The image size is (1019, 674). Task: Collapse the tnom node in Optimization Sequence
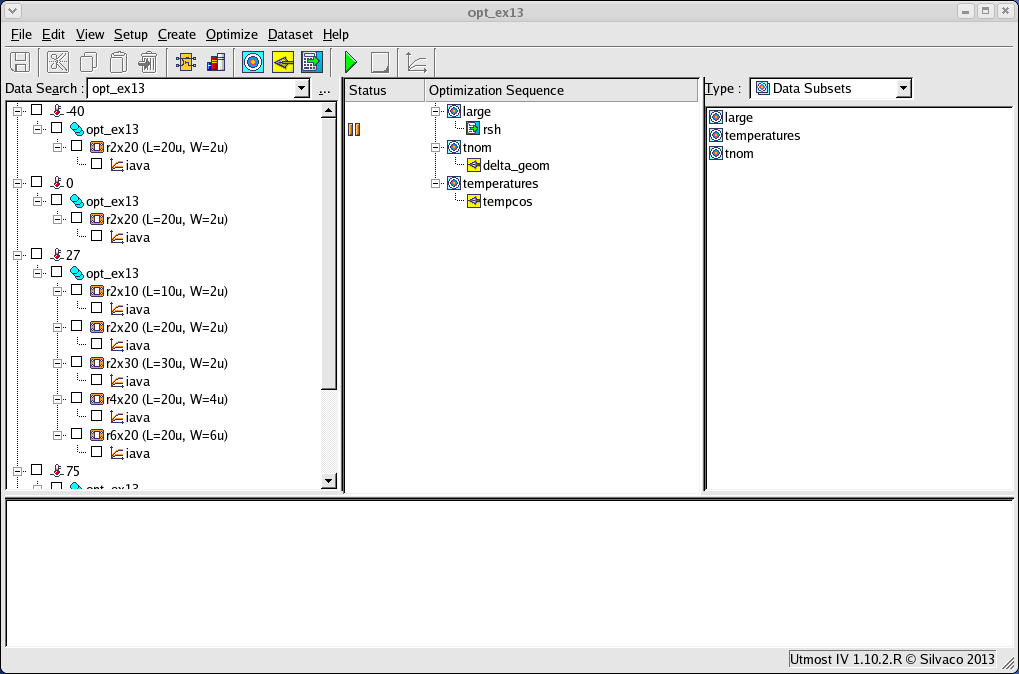(x=435, y=148)
